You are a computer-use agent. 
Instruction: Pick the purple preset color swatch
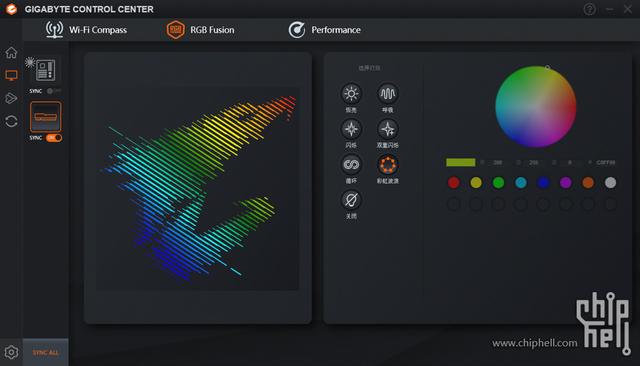click(565, 182)
